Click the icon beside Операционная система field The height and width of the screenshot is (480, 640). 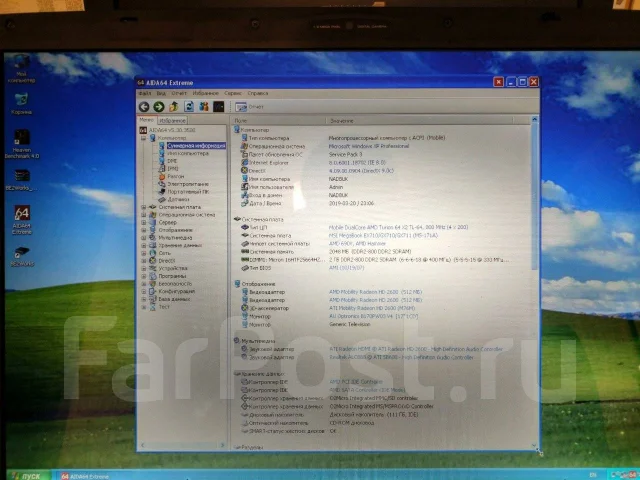244,146
